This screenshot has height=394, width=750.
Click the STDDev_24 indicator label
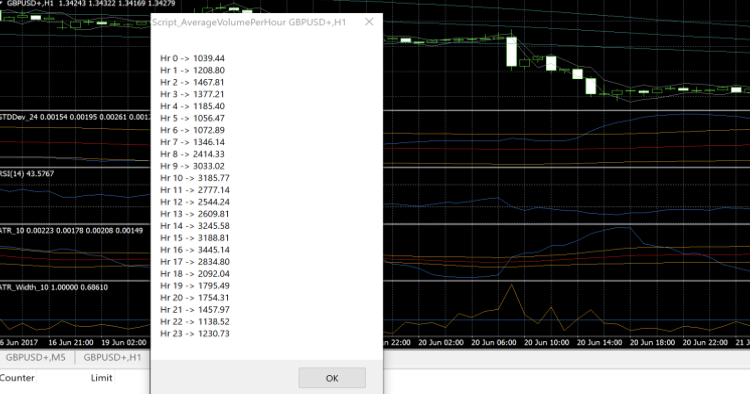click(75, 117)
